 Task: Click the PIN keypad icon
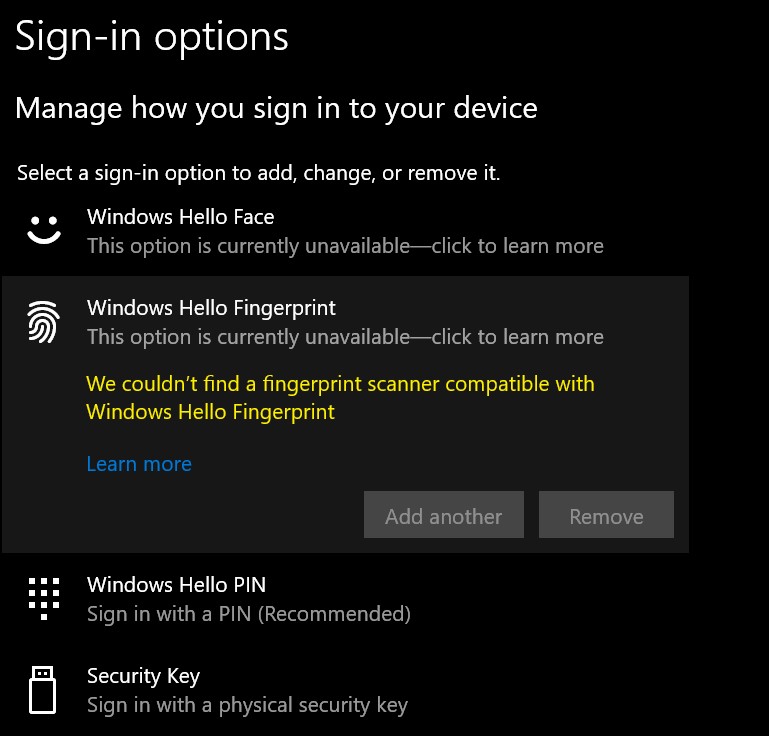(44, 599)
